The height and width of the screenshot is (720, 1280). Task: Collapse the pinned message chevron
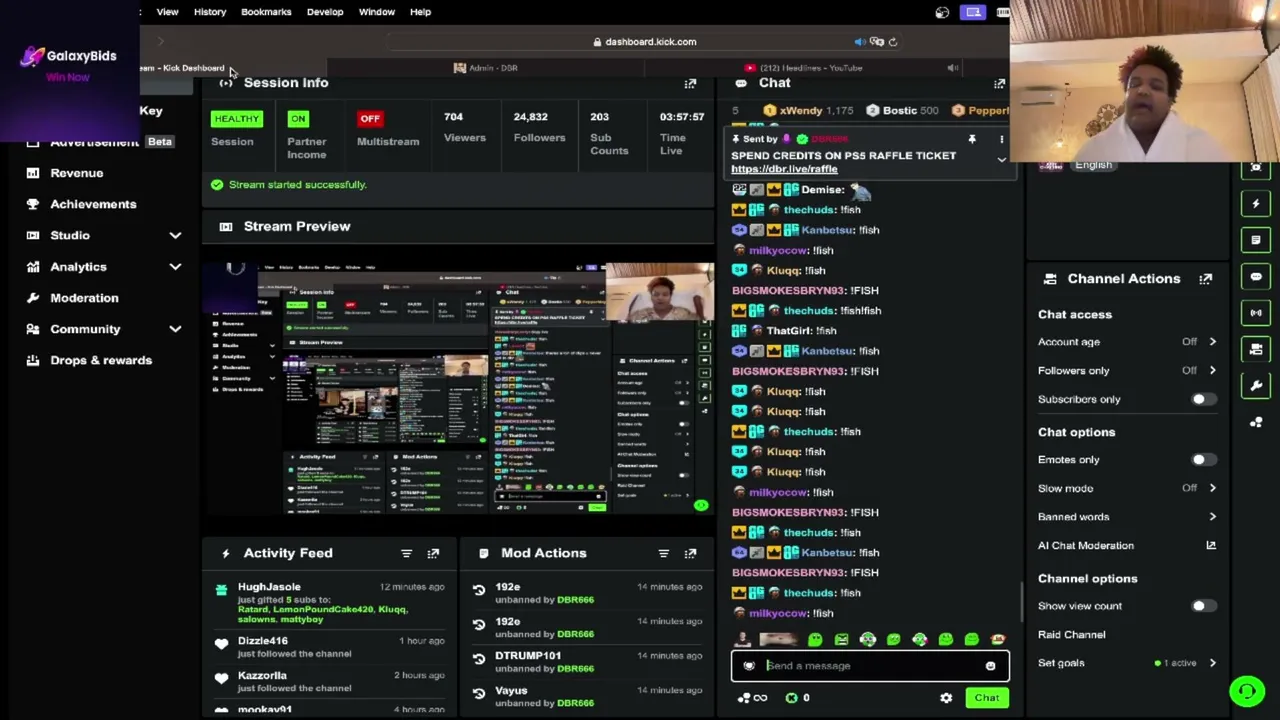(1001, 160)
